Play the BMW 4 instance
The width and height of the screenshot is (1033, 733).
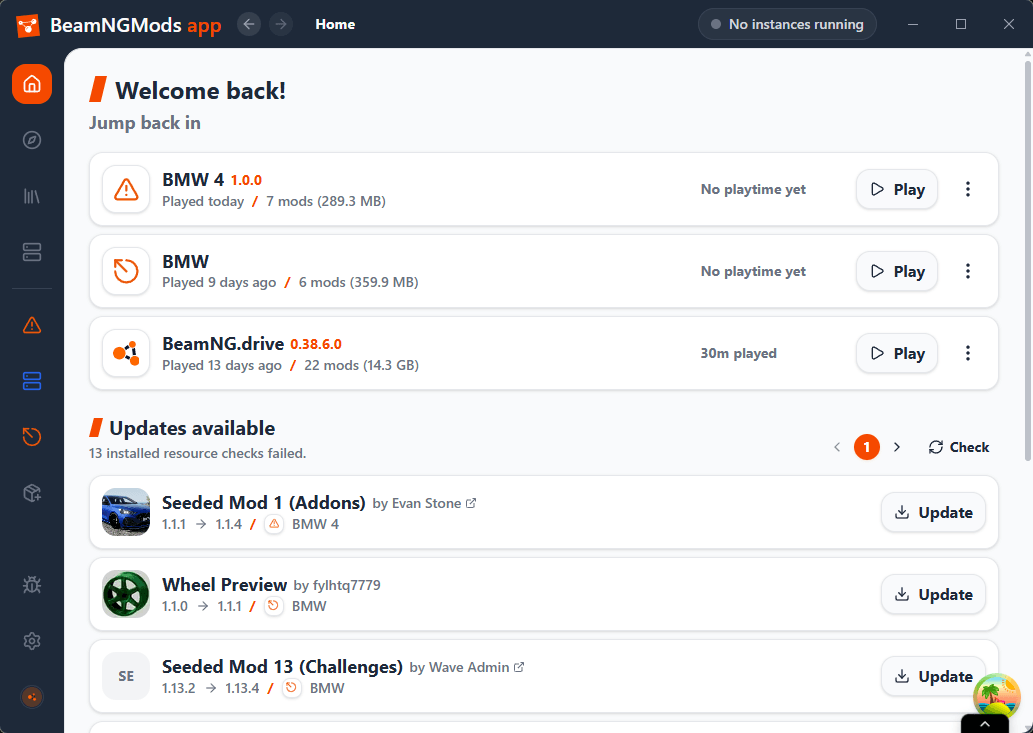click(897, 190)
